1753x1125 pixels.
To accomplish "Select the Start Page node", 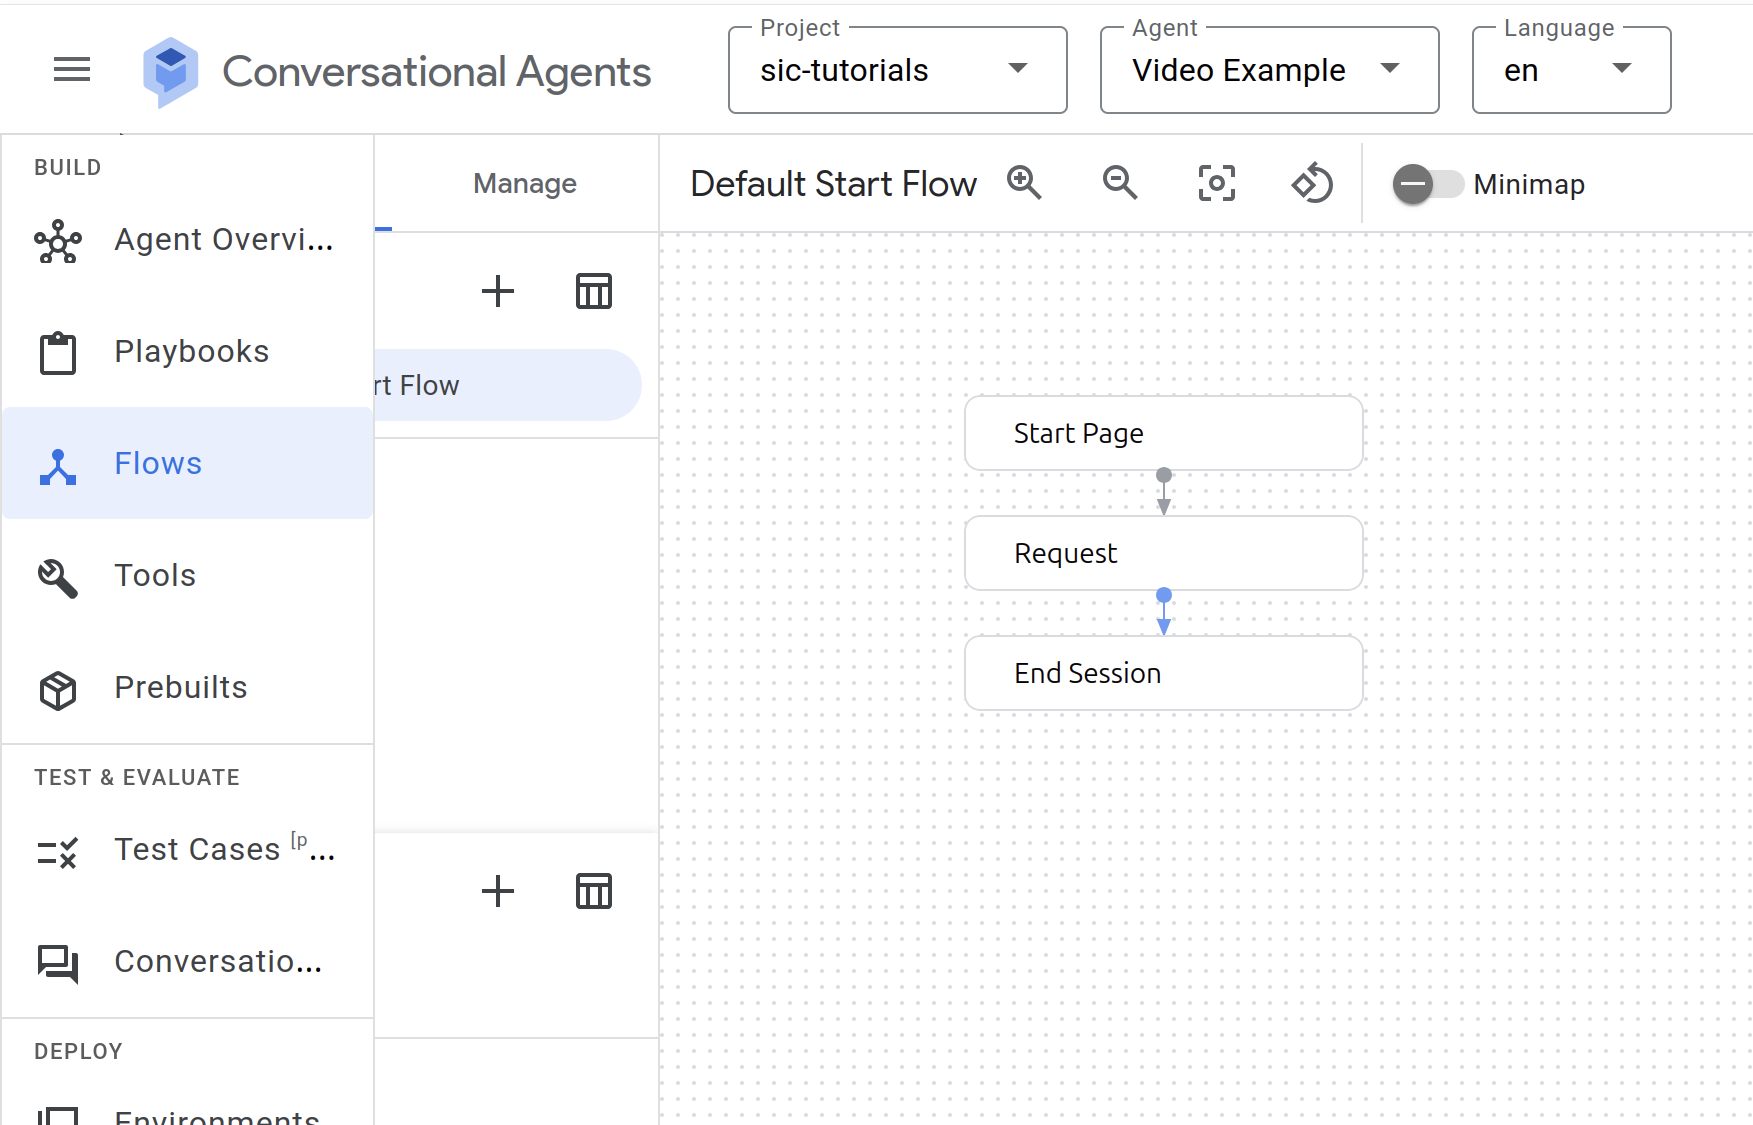I will (x=1163, y=433).
